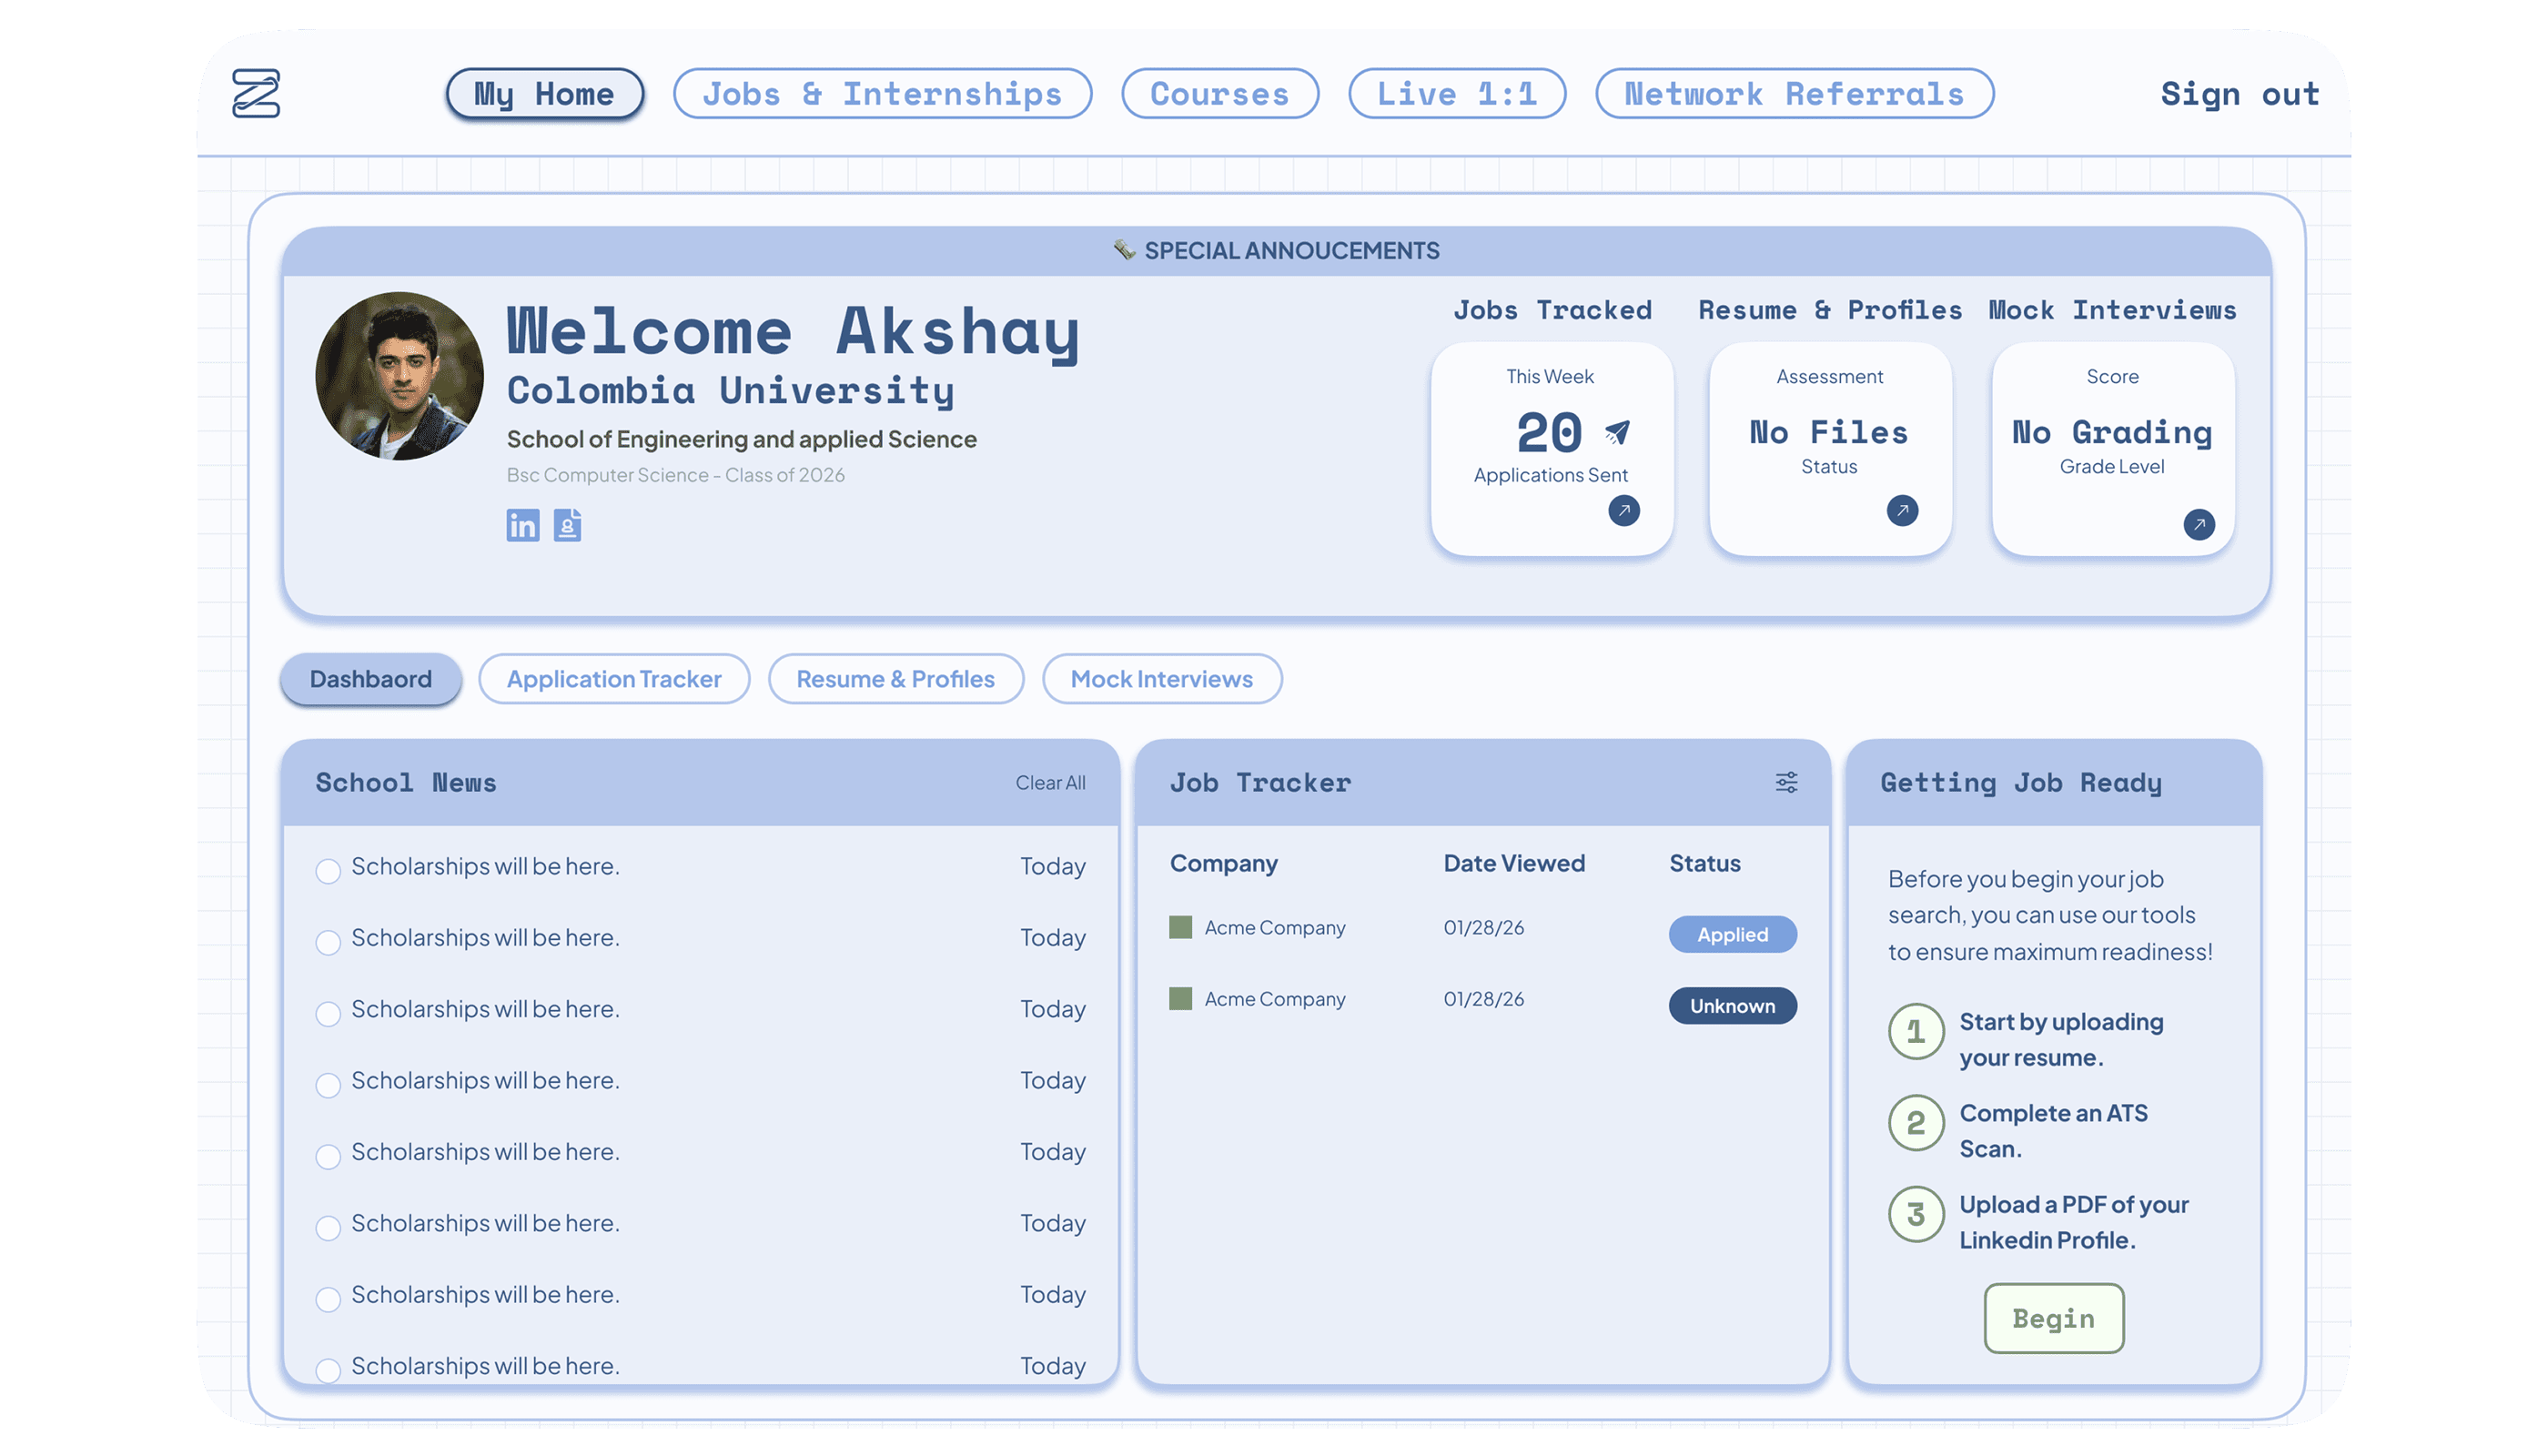Image resolution: width=2548 pixels, height=1456 pixels.
Task: Click the Applied status badge
Action: (1732, 934)
